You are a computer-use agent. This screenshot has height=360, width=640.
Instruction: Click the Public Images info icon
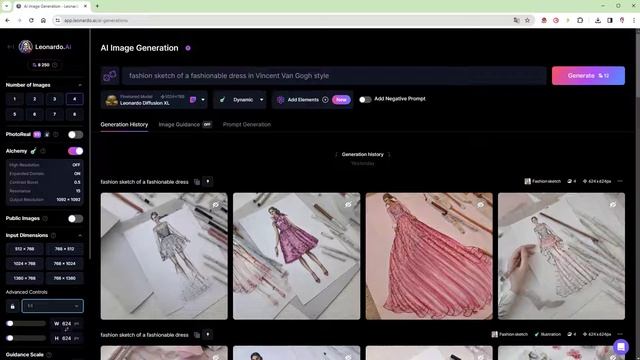[x=45, y=219]
